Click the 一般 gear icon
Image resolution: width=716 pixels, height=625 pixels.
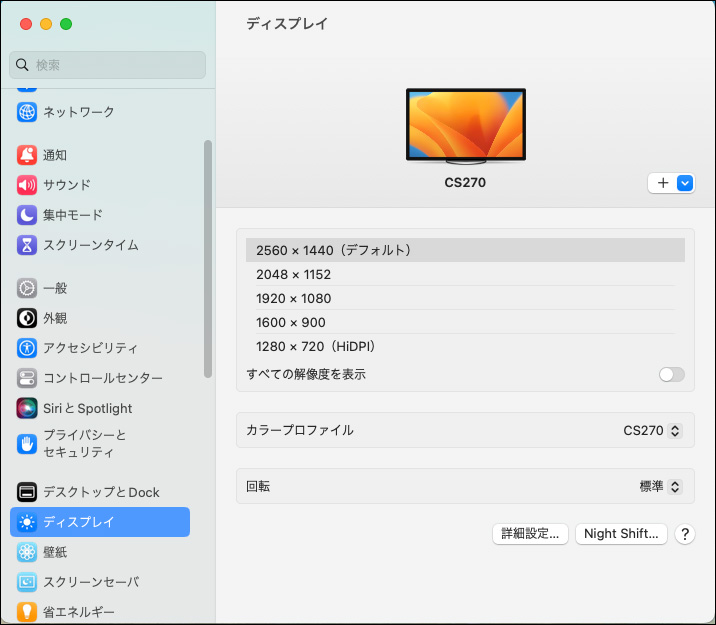click(x=27, y=288)
